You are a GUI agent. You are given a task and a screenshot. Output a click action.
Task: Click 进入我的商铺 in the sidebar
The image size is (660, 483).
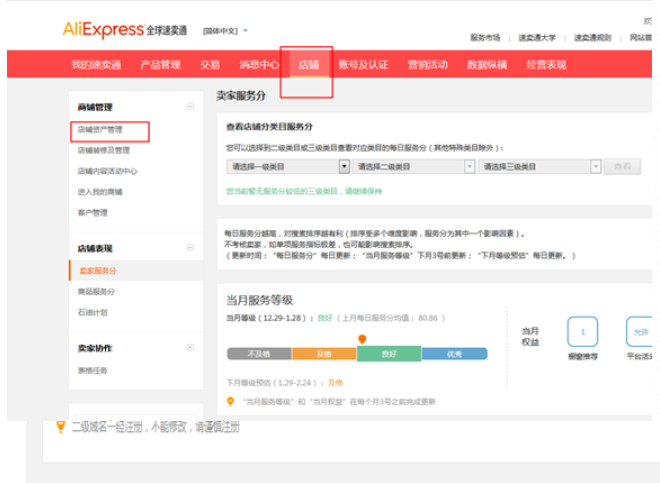tap(100, 192)
